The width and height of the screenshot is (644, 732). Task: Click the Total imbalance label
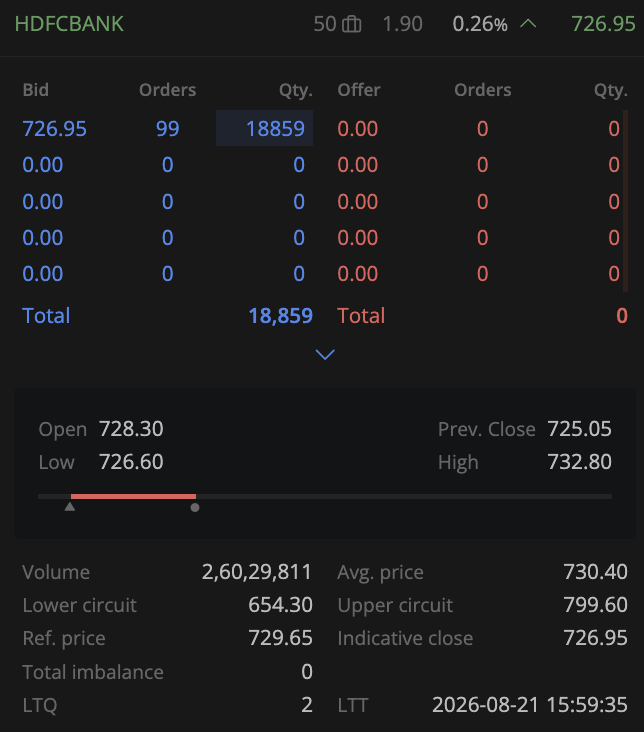tap(93, 672)
